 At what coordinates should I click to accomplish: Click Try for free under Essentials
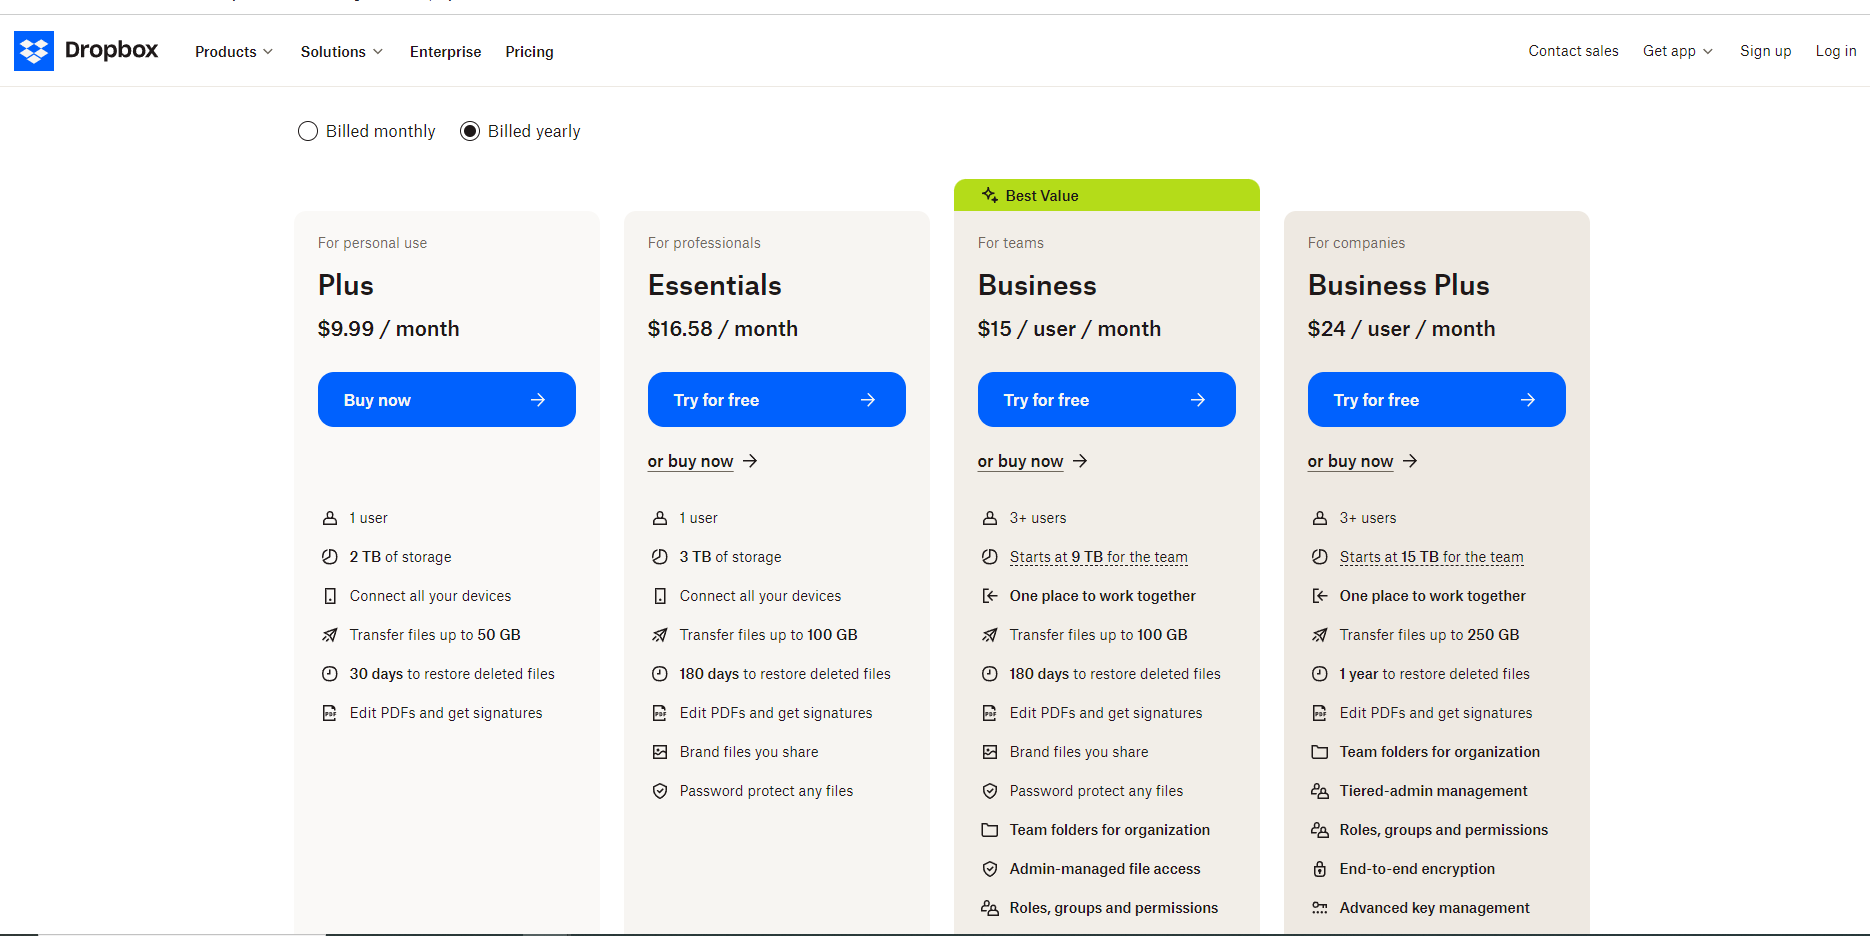777,400
